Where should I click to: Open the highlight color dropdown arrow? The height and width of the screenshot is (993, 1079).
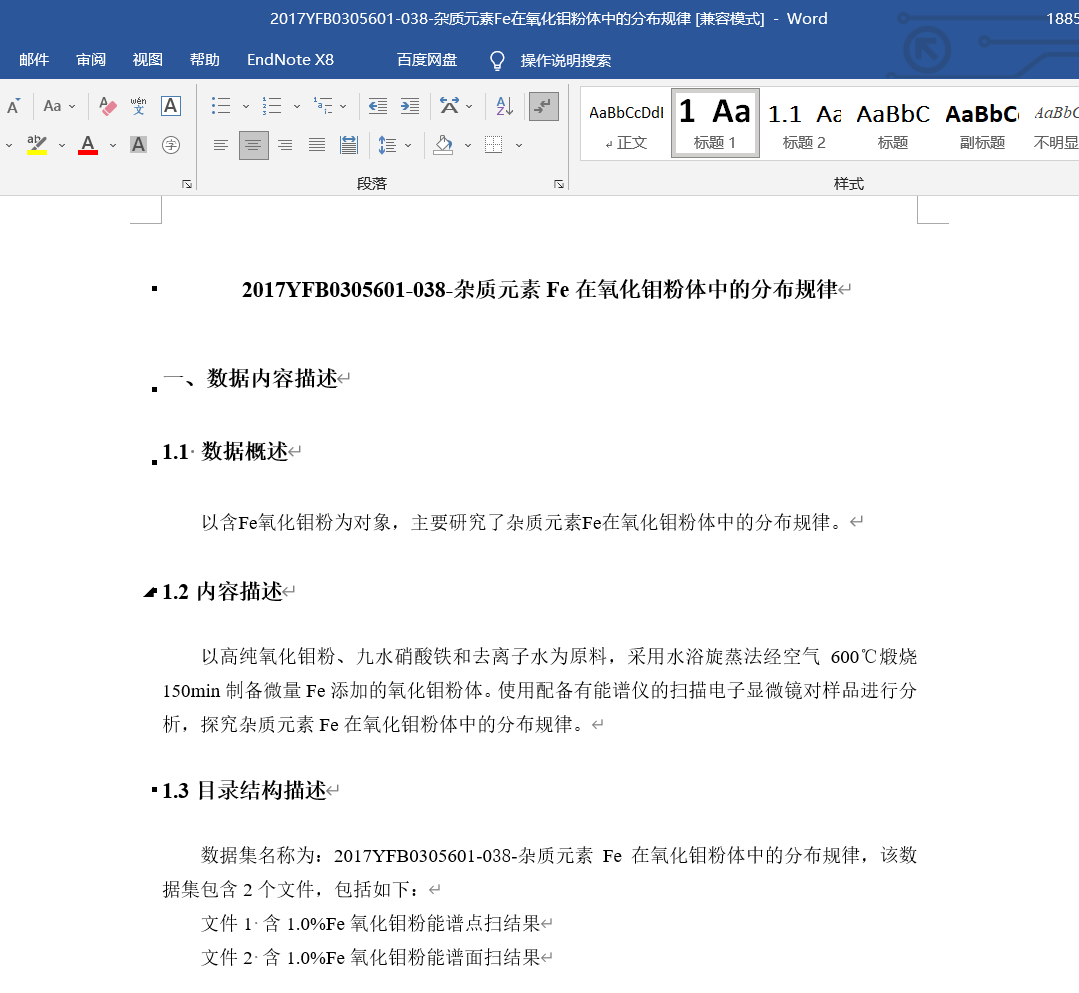pos(62,145)
